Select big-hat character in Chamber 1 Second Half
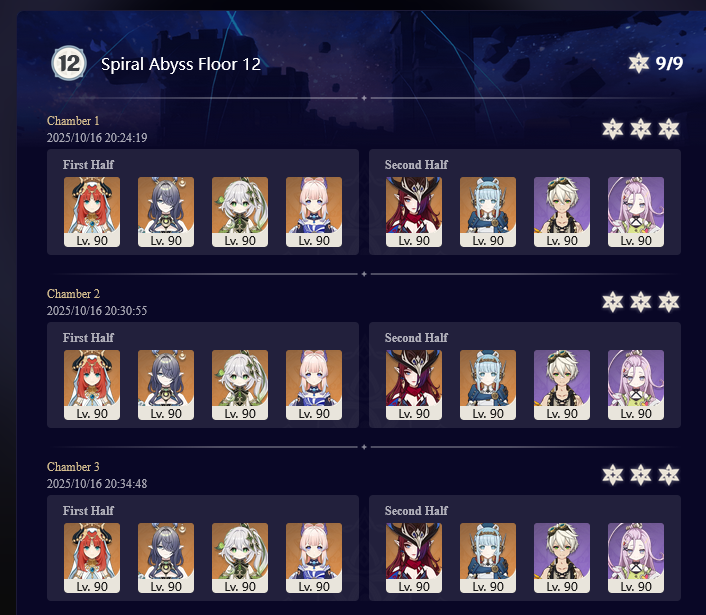Viewport: 706px width, 615px height. [414, 212]
